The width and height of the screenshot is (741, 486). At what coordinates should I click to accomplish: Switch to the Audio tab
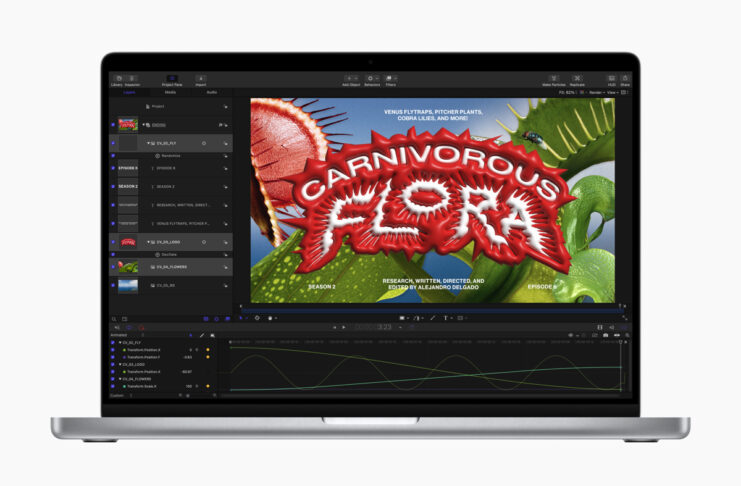[x=212, y=92]
